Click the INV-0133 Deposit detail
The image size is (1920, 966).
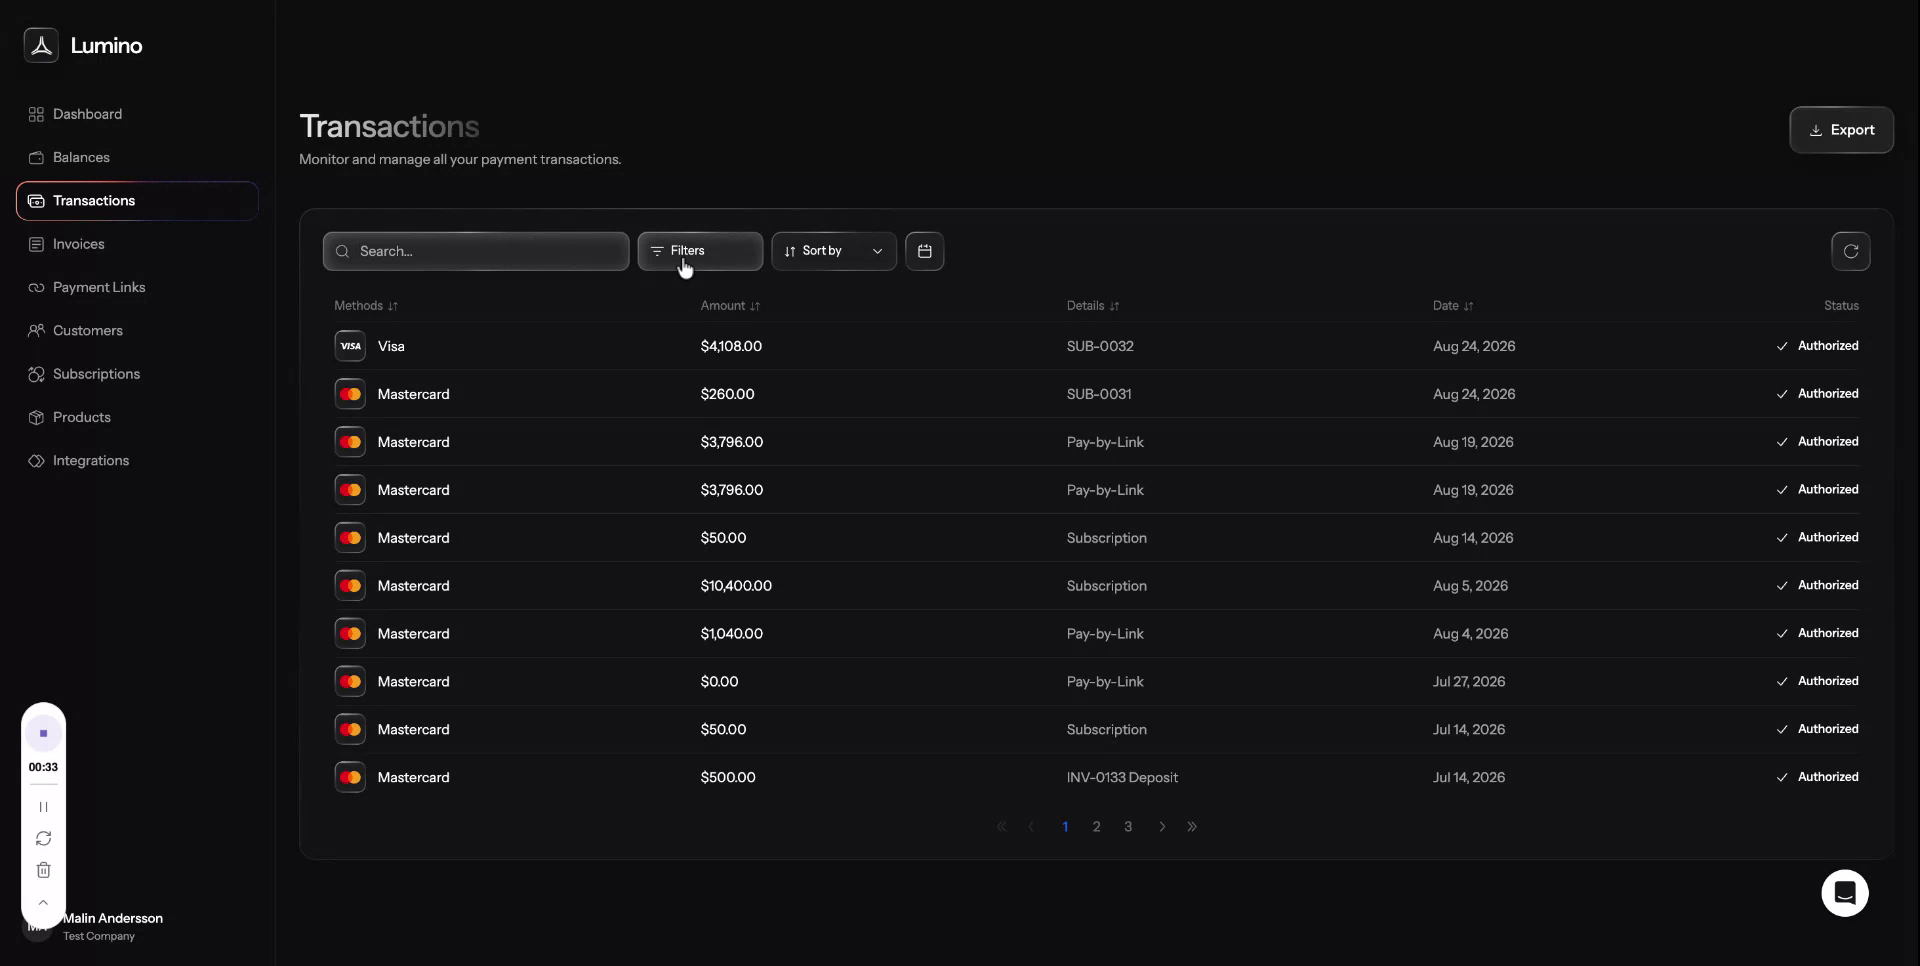tap(1122, 778)
